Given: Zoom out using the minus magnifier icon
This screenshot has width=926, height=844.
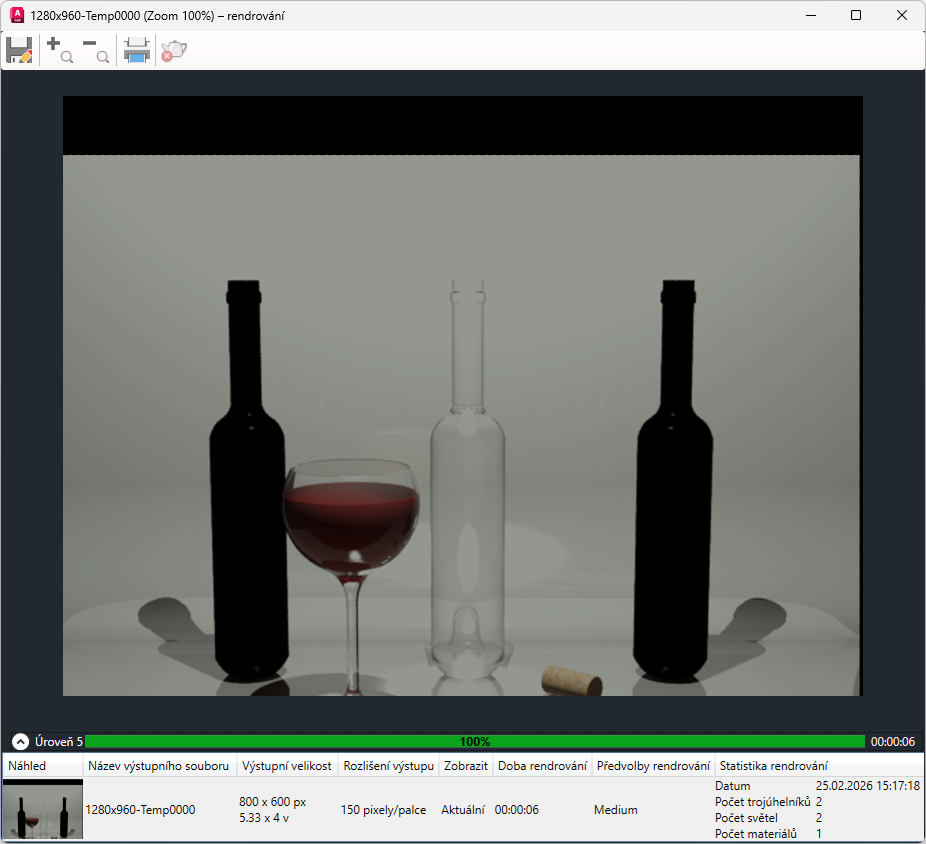Looking at the screenshot, I should [x=96, y=50].
